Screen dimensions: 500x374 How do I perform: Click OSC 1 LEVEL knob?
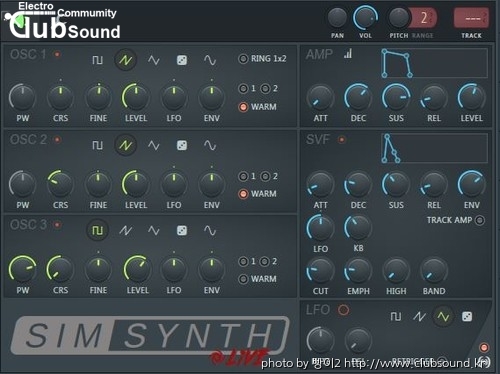point(135,97)
